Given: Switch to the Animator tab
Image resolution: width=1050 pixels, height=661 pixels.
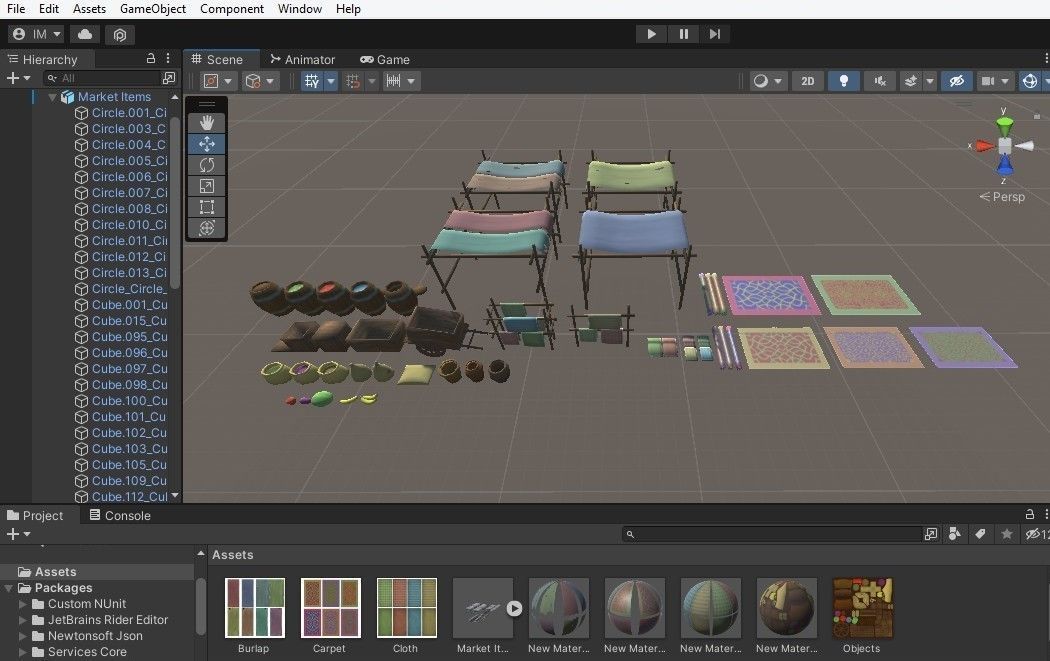Looking at the screenshot, I should (302, 60).
